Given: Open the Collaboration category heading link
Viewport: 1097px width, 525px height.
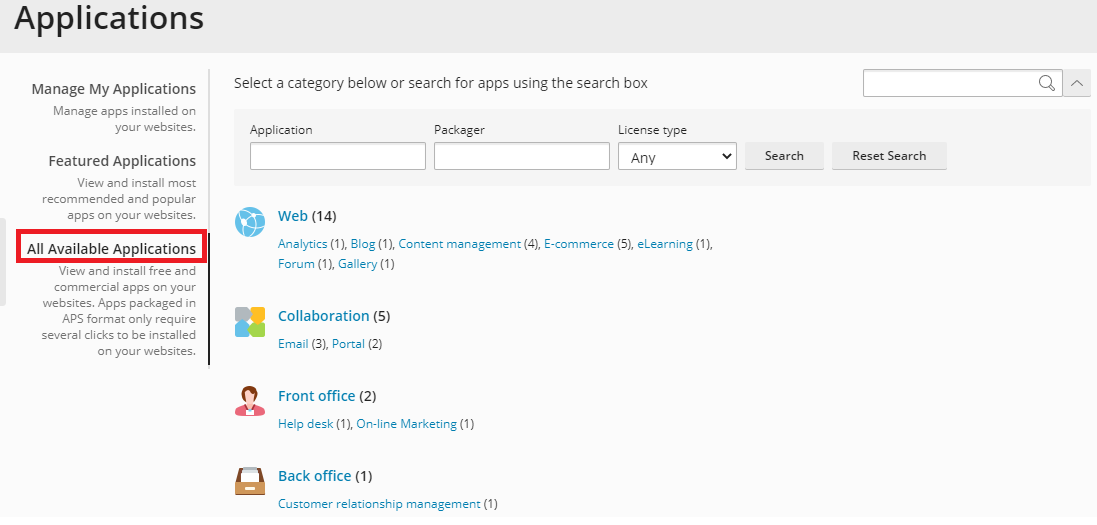Looking at the screenshot, I should (323, 316).
